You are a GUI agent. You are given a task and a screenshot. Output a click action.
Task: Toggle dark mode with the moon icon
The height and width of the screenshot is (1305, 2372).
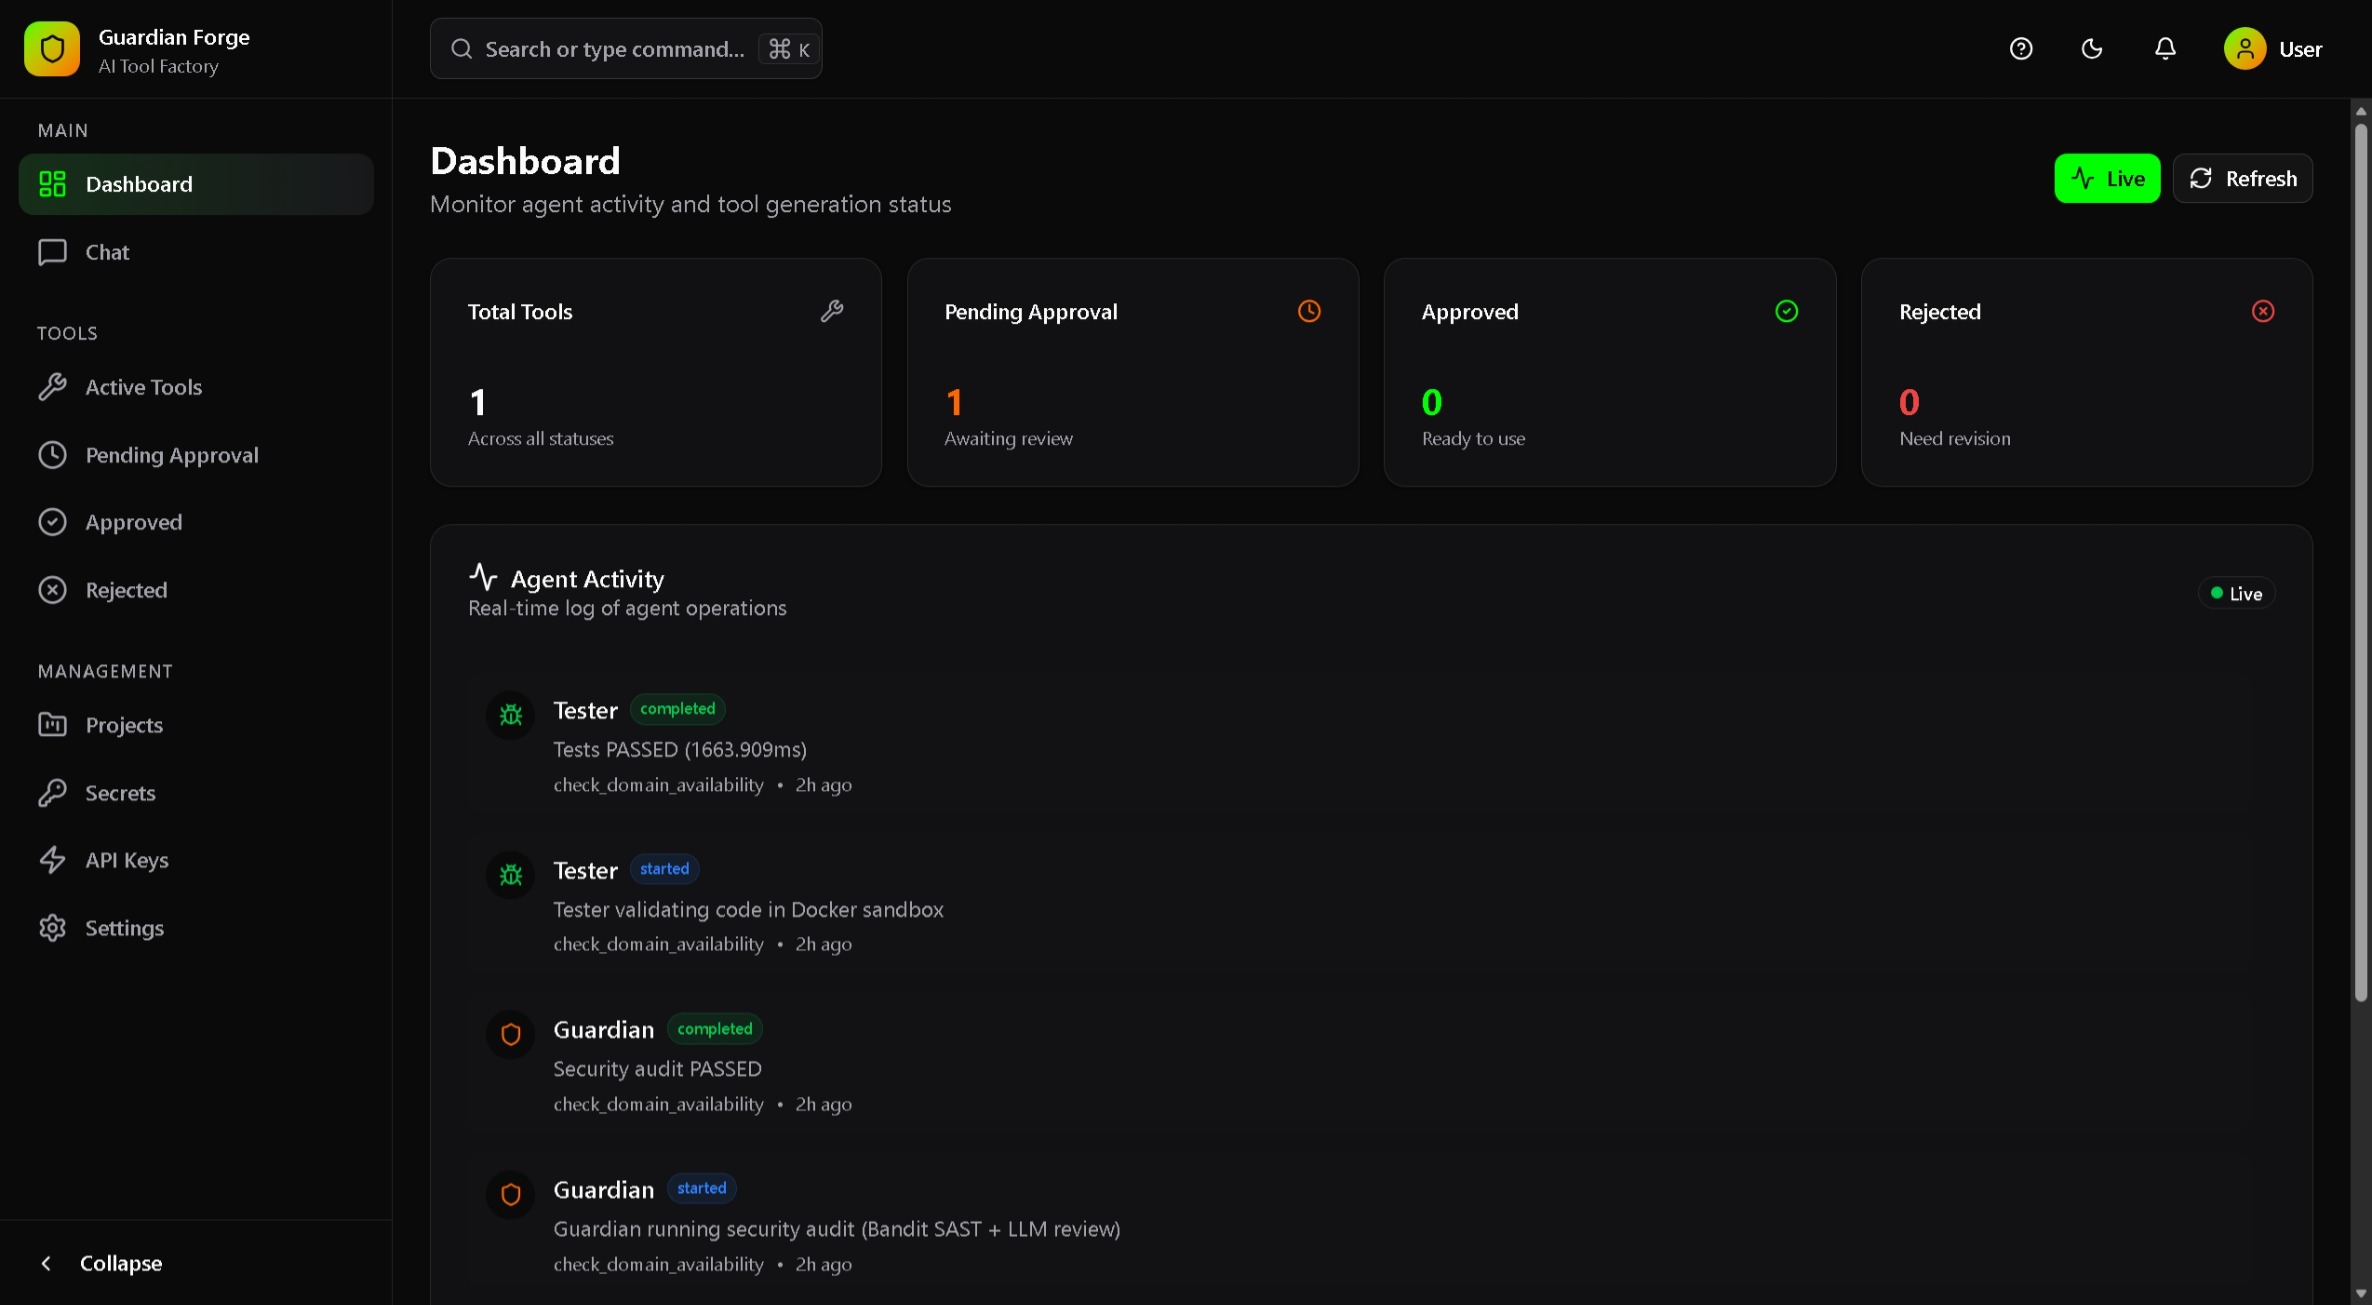coord(2092,48)
